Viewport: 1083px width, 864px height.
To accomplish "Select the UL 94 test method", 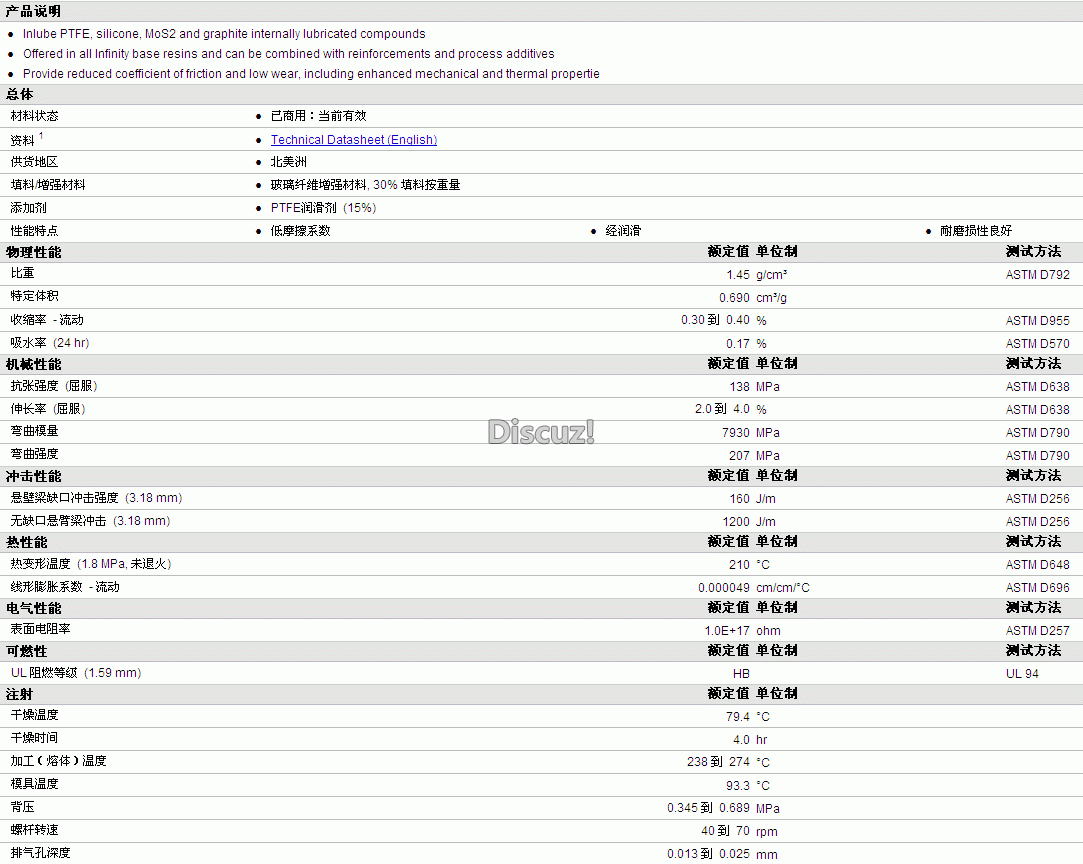I will 1022,673.
